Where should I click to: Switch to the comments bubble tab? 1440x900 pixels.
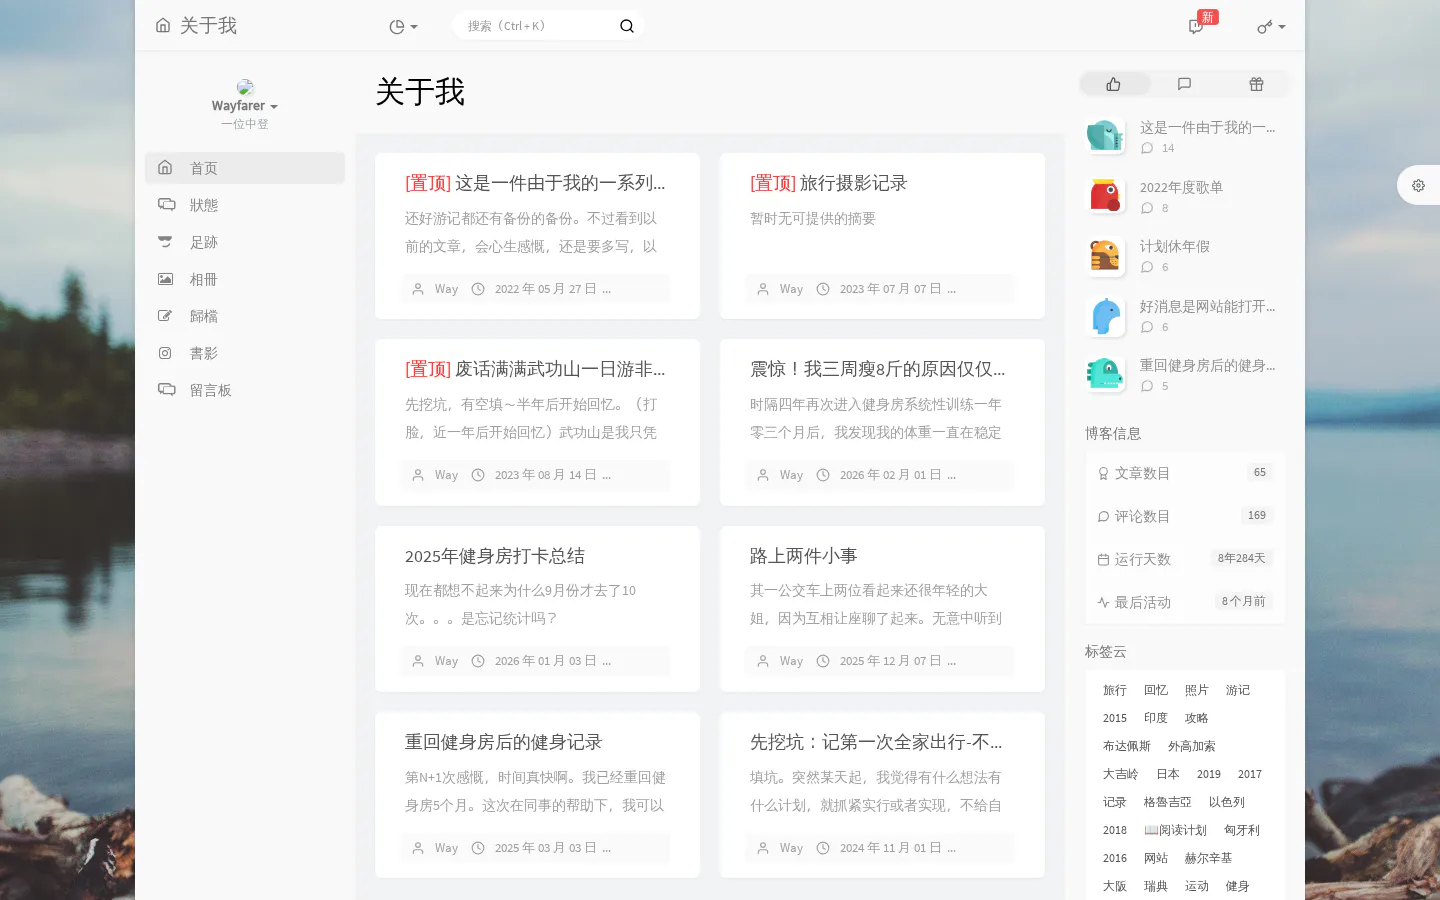point(1185,84)
